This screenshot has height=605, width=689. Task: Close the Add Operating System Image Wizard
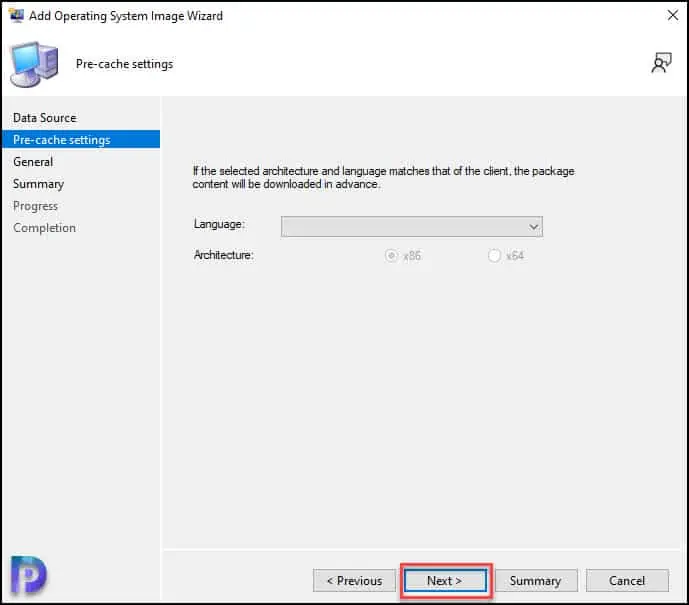672,15
